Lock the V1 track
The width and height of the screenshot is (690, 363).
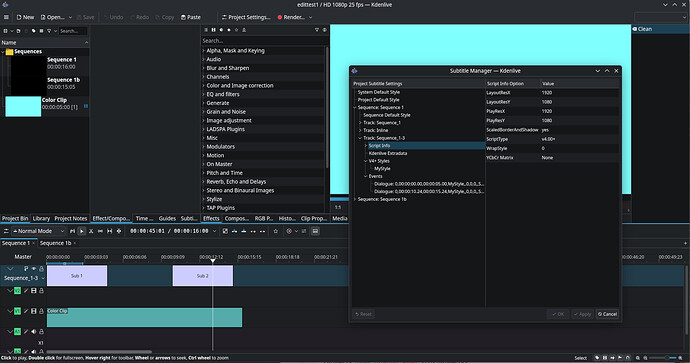click(x=41, y=311)
